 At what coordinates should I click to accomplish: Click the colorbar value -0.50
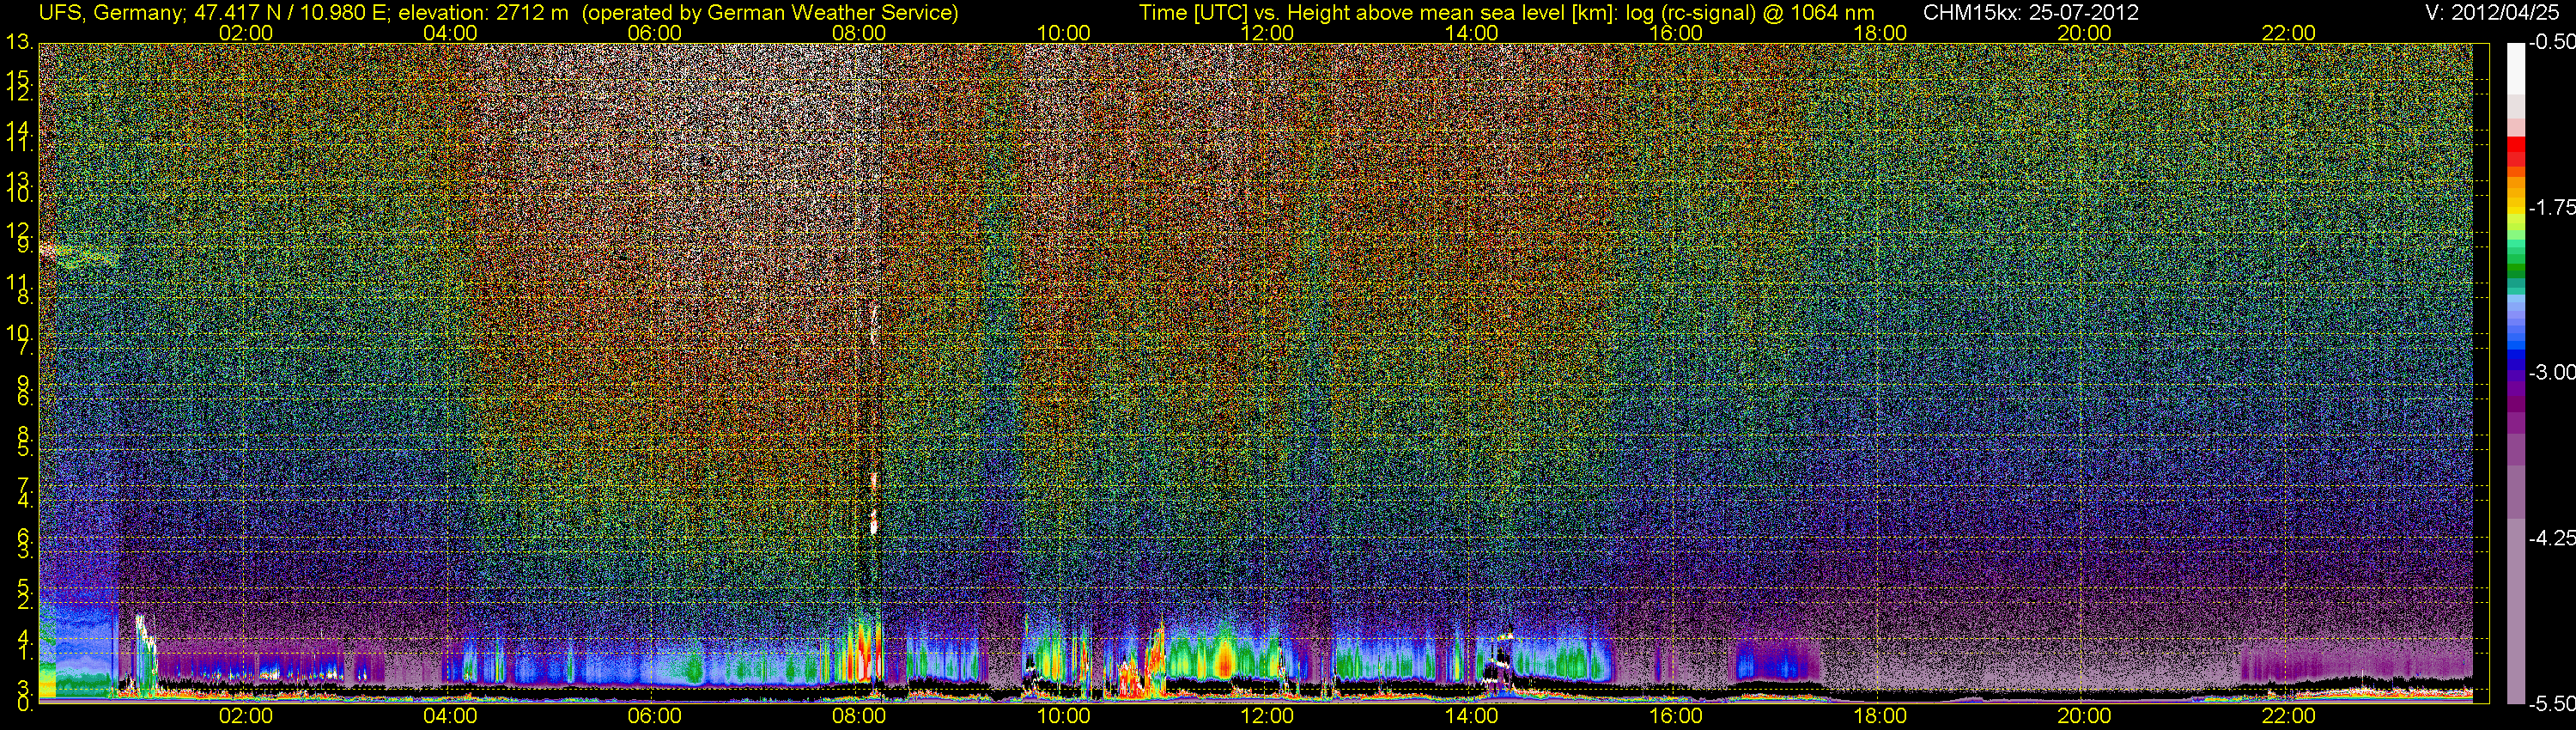tap(2552, 42)
